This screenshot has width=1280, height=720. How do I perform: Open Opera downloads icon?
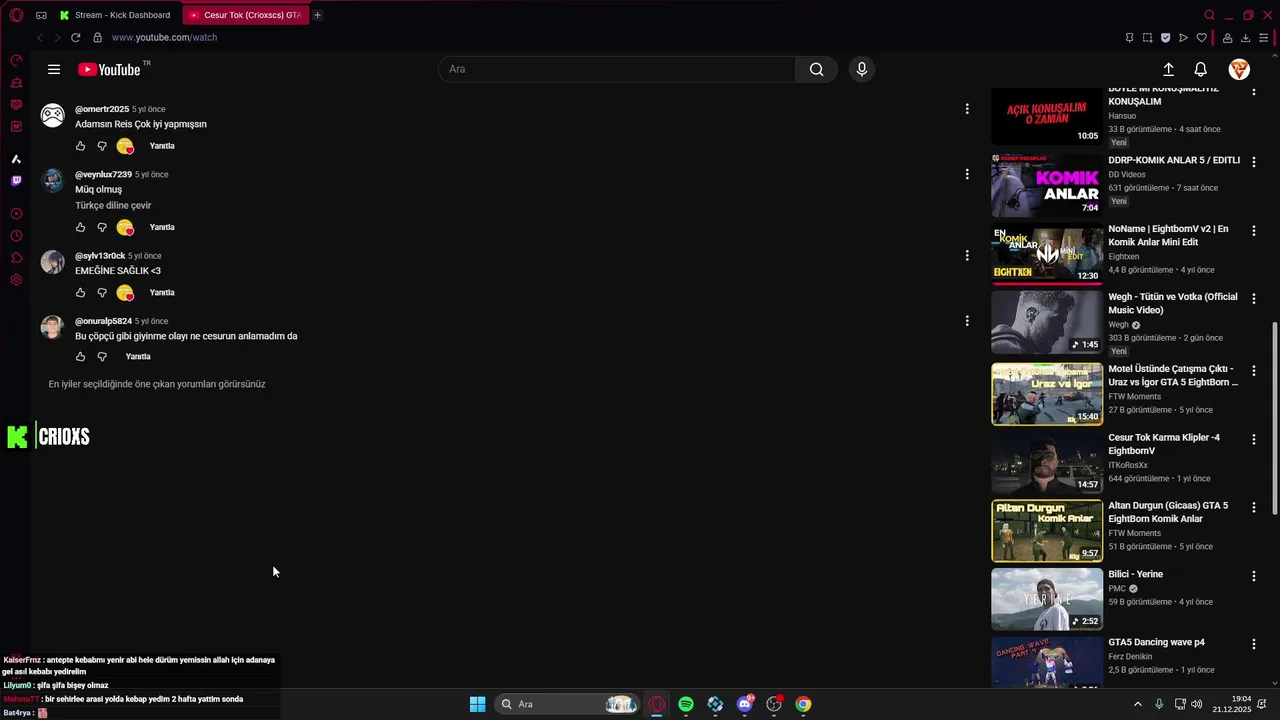[x=1246, y=38]
